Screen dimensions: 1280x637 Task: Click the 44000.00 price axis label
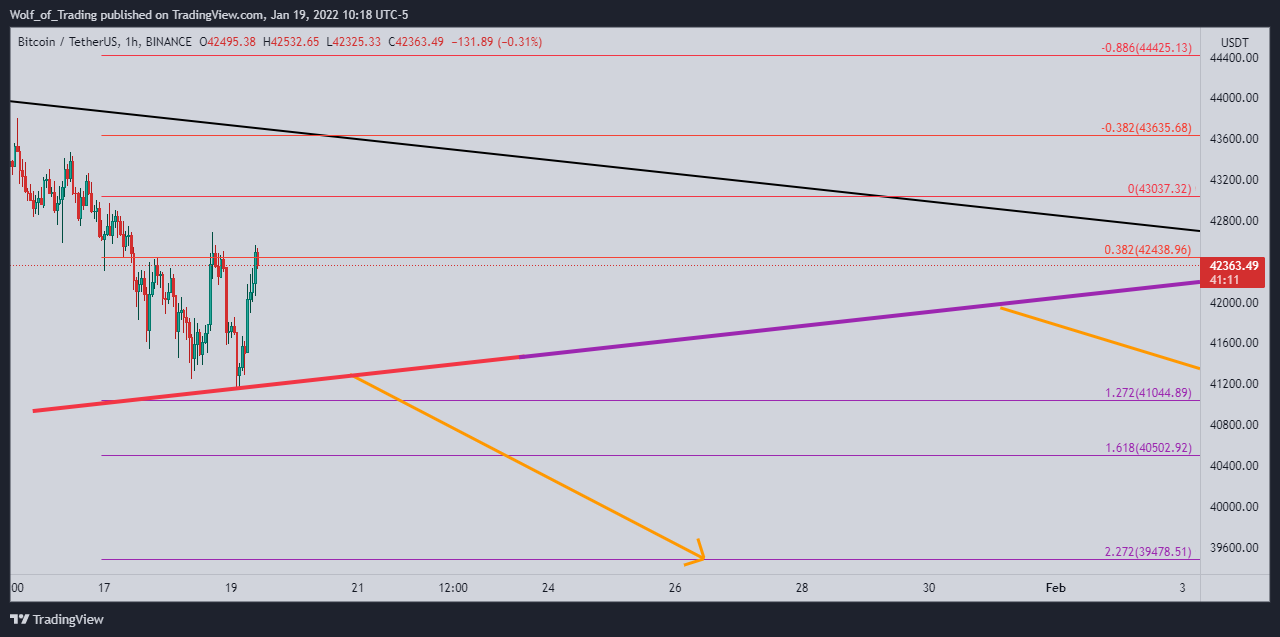(1233, 99)
